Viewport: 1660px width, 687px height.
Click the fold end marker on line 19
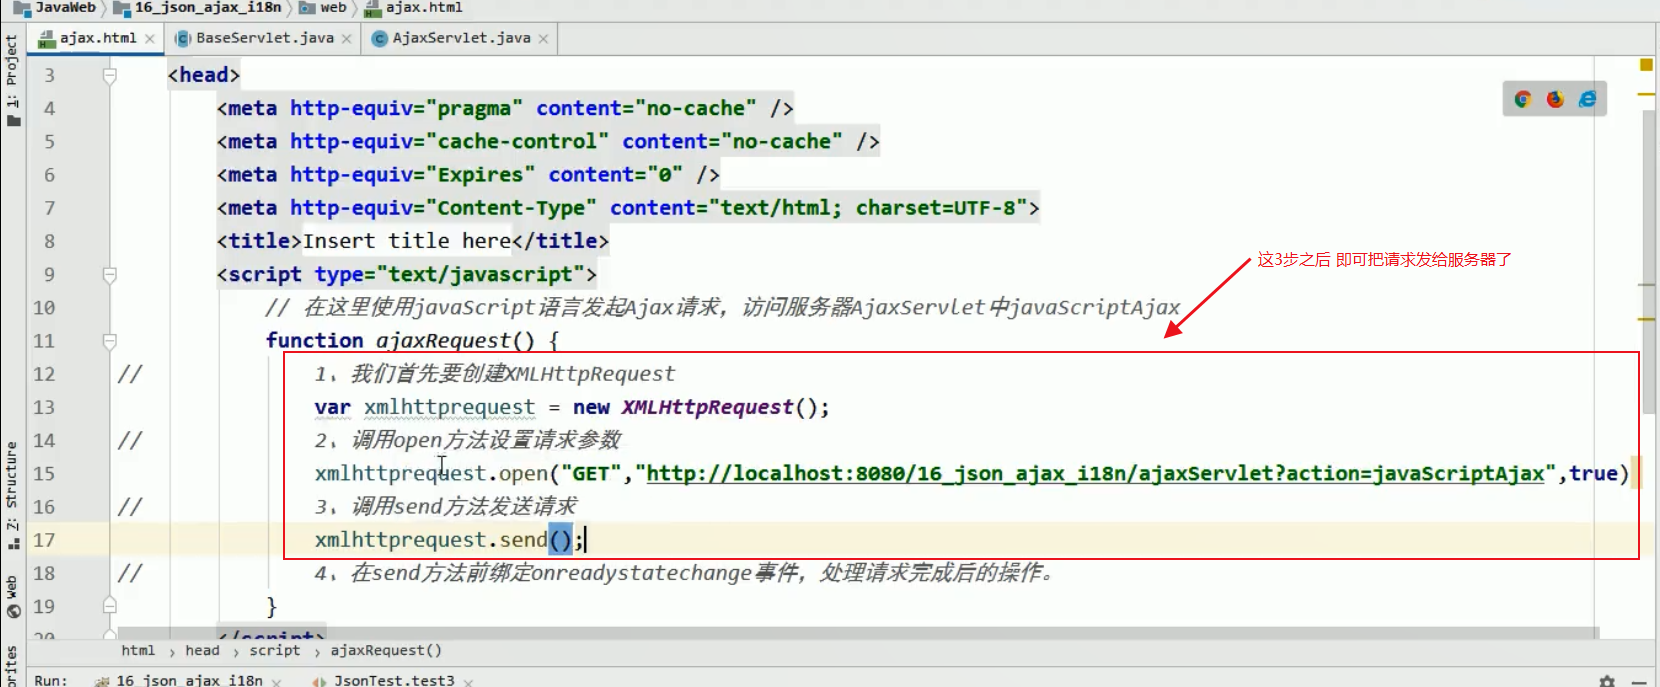pyautogui.click(x=110, y=606)
